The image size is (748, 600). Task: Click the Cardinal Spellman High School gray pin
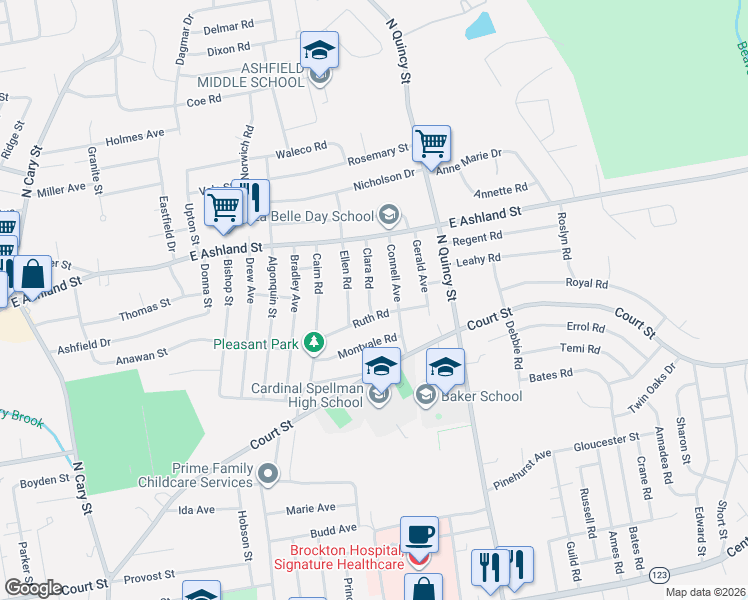[379, 396]
